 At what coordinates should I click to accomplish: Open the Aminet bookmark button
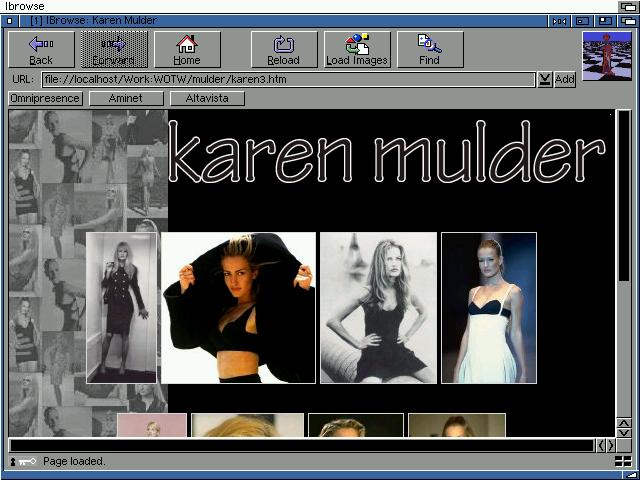126,98
